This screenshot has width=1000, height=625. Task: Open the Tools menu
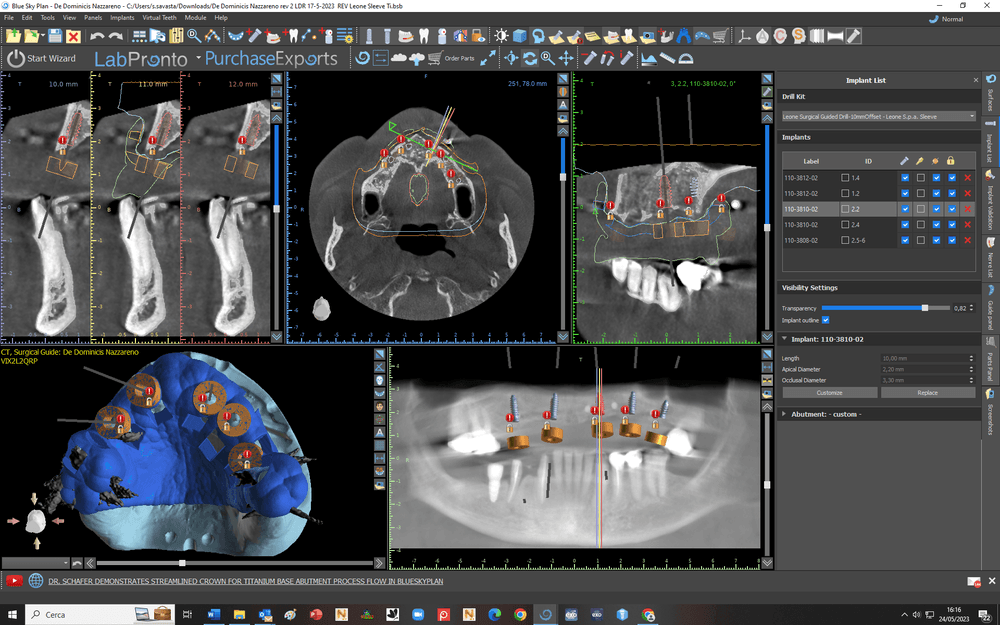(48, 18)
